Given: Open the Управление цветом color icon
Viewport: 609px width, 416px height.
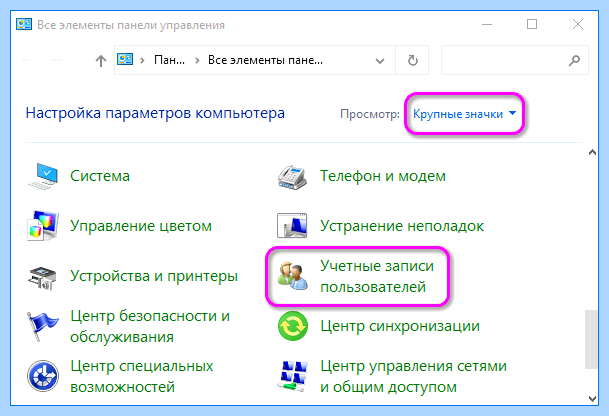Looking at the screenshot, I should [43, 226].
